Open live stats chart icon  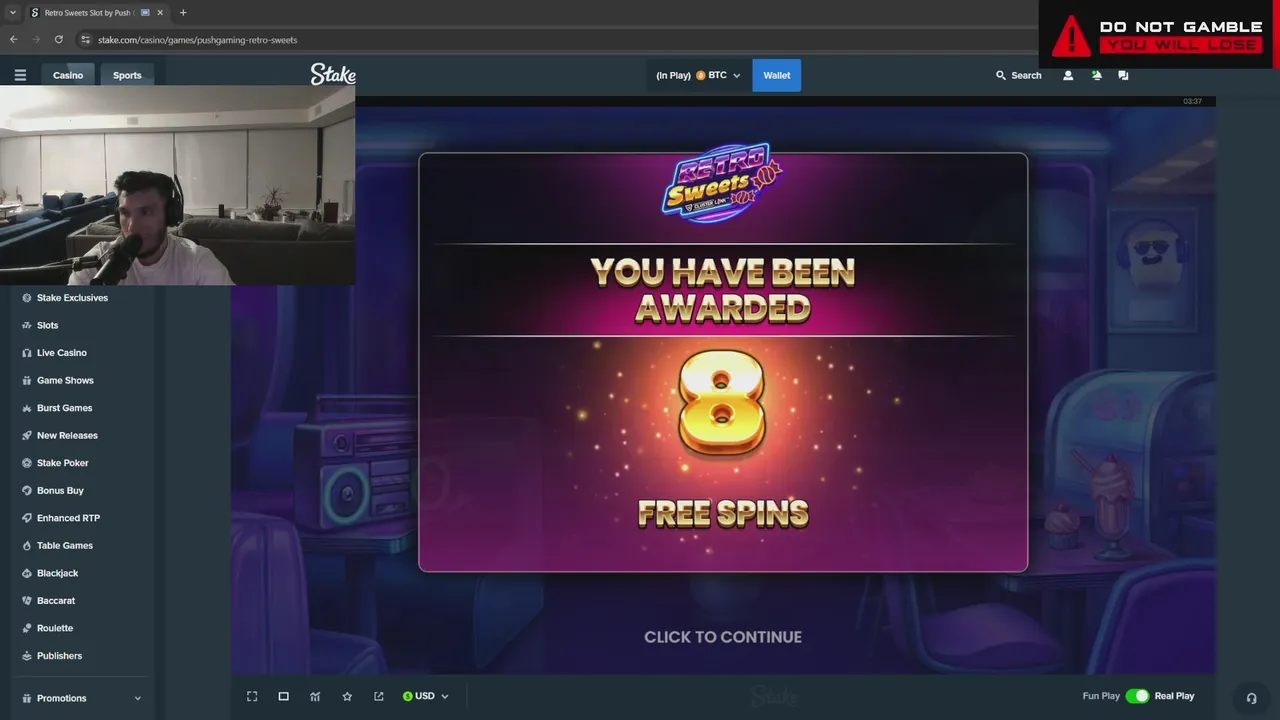(x=315, y=696)
